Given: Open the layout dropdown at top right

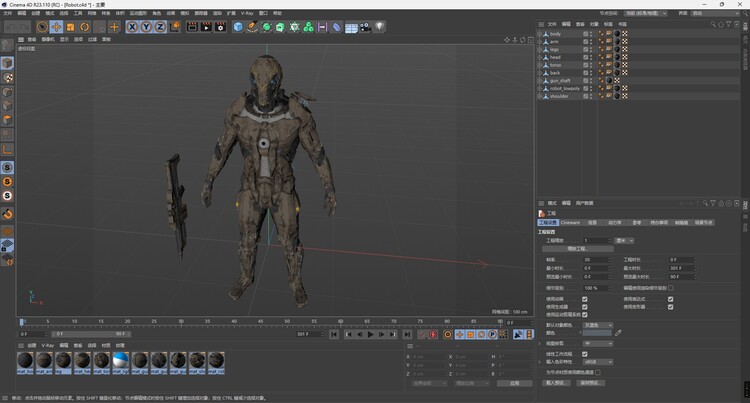Looking at the screenshot, I should coord(715,13).
